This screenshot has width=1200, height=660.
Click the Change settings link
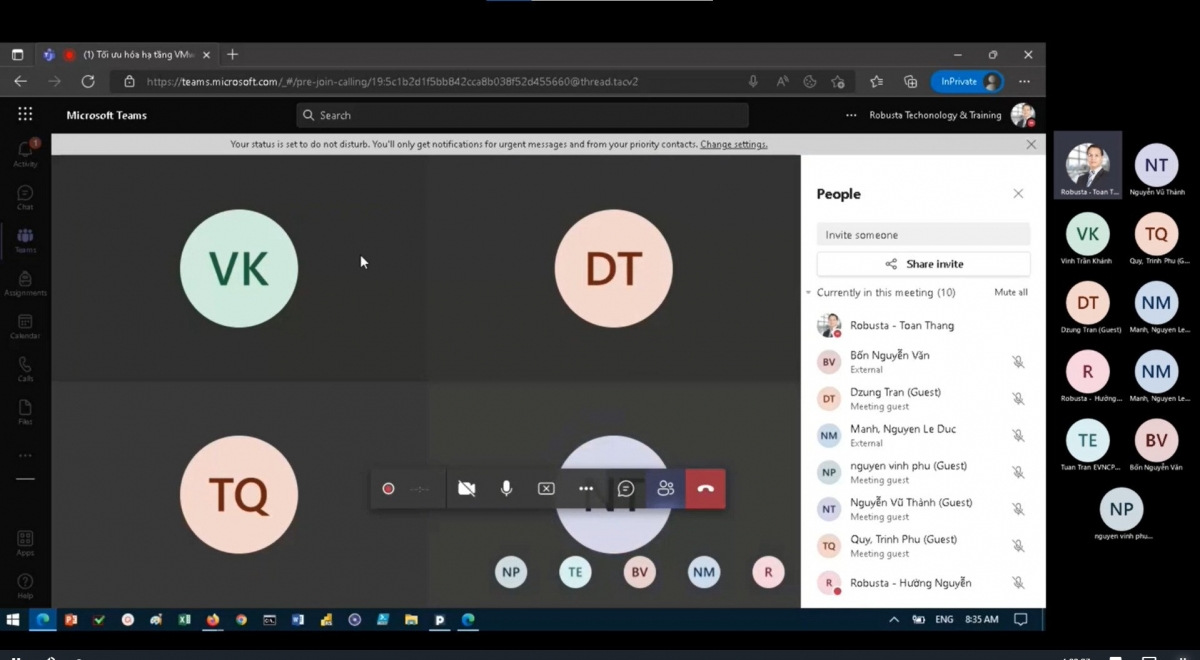(x=734, y=144)
